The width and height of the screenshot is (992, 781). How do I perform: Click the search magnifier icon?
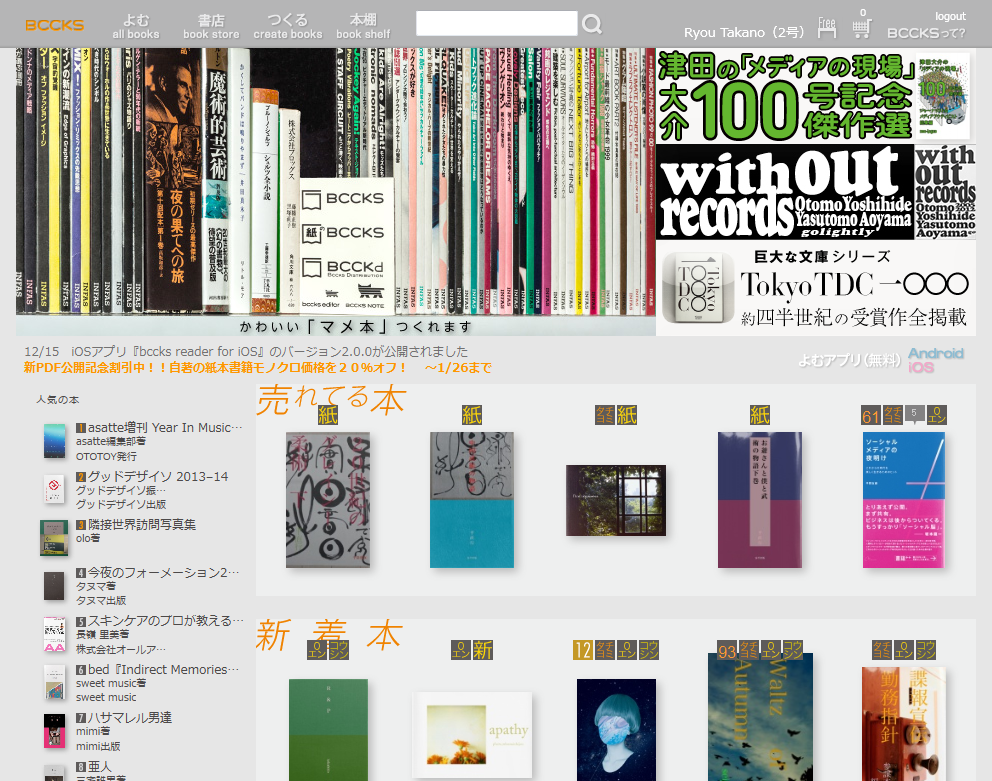point(592,24)
